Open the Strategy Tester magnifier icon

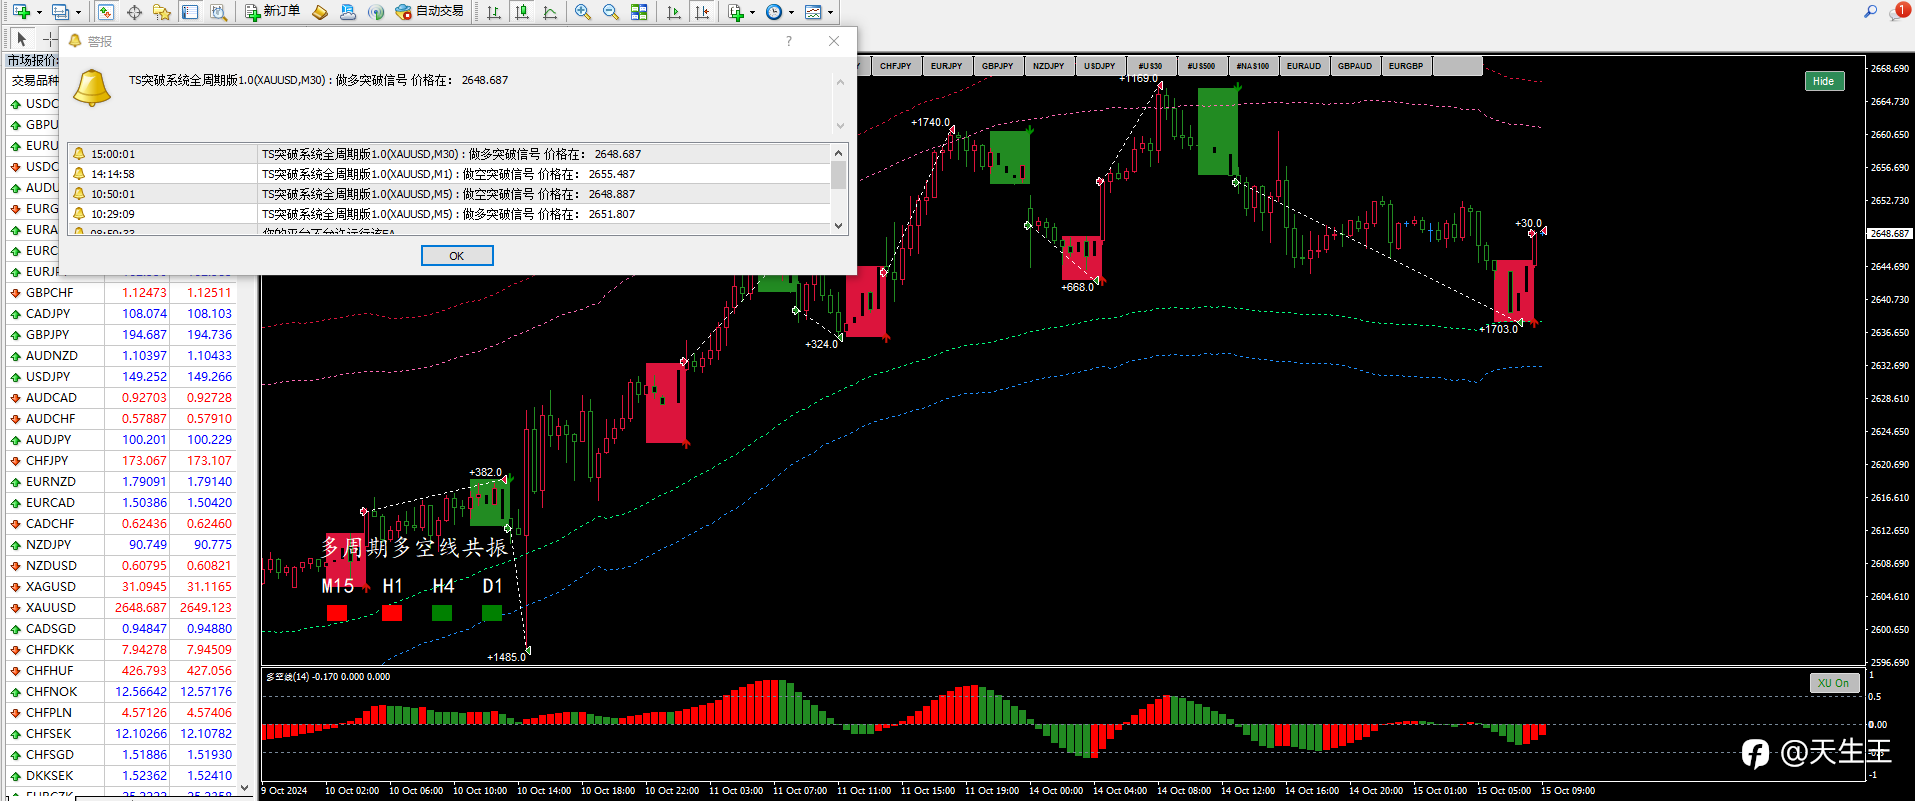tap(218, 12)
